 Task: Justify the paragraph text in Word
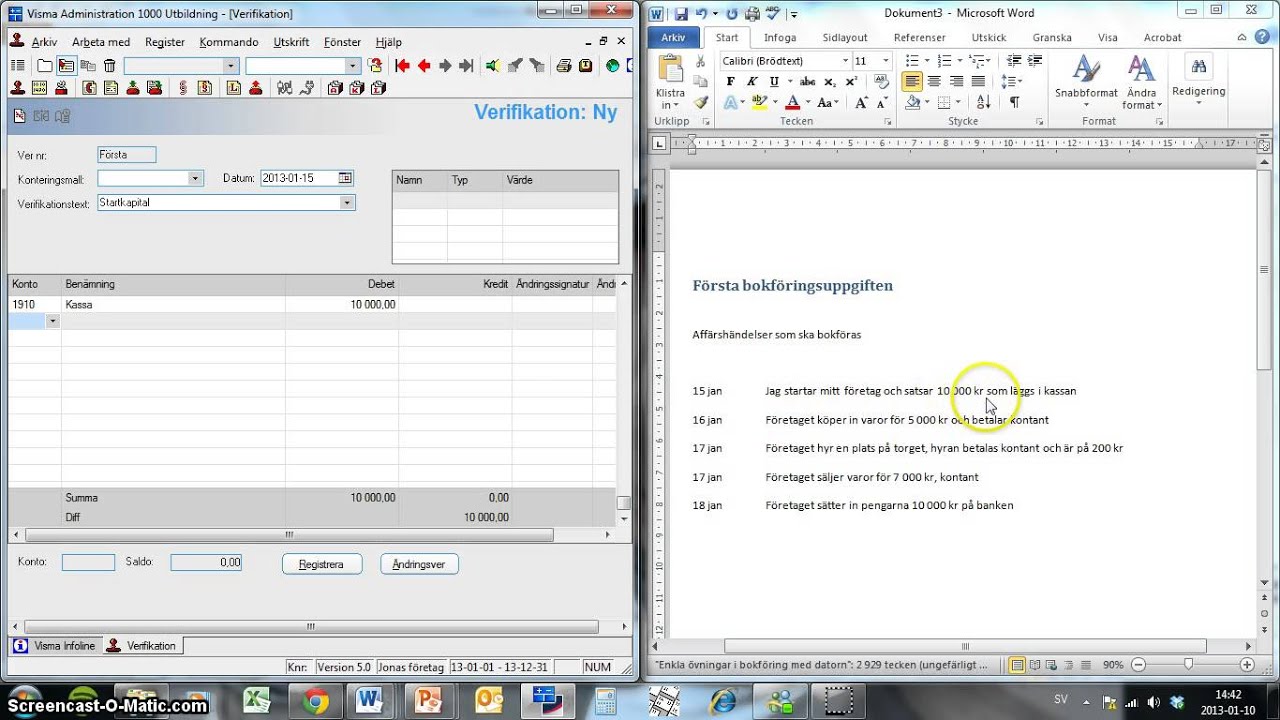[x=978, y=82]
